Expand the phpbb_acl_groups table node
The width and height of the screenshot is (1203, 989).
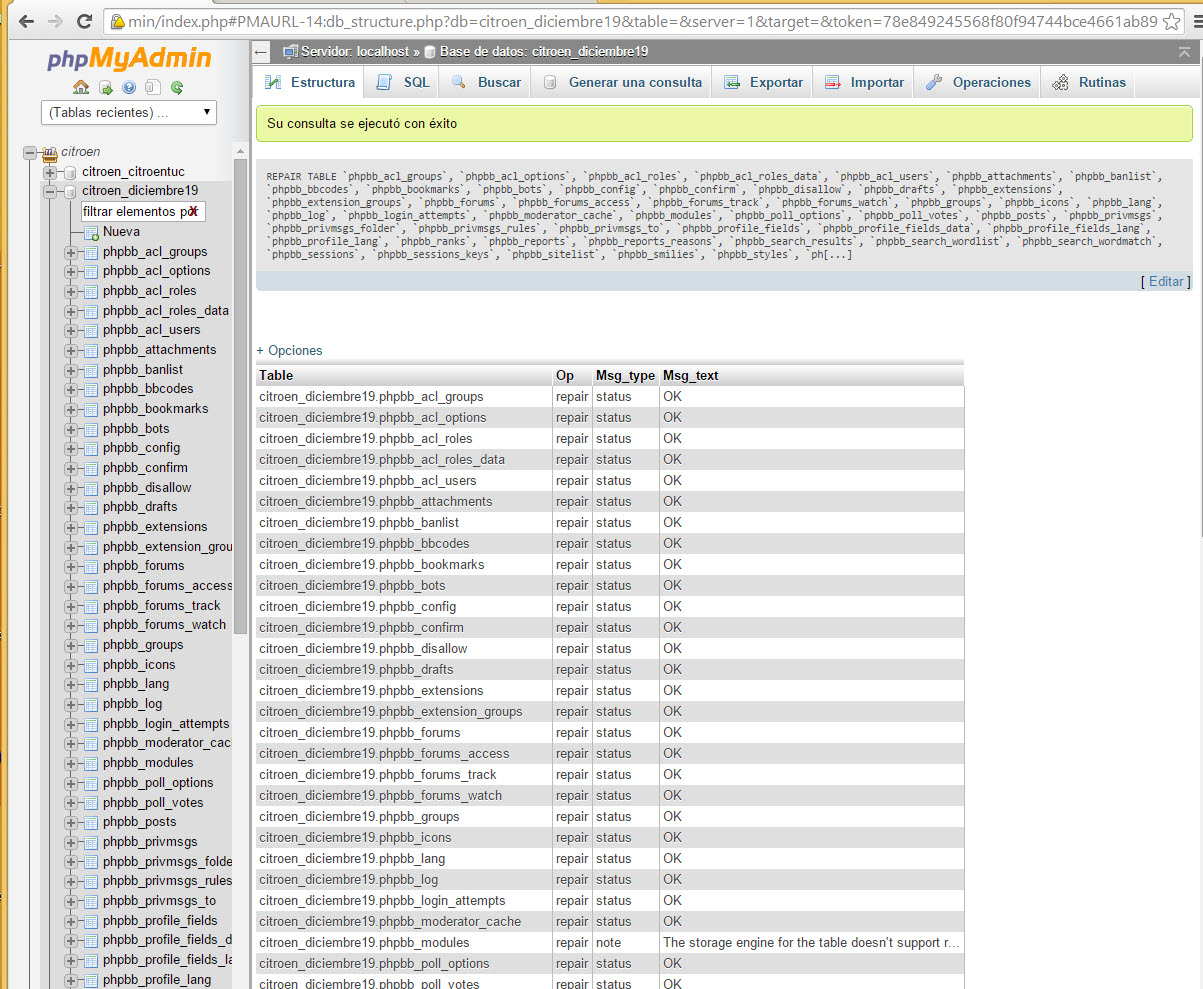[x=71, y=252]
